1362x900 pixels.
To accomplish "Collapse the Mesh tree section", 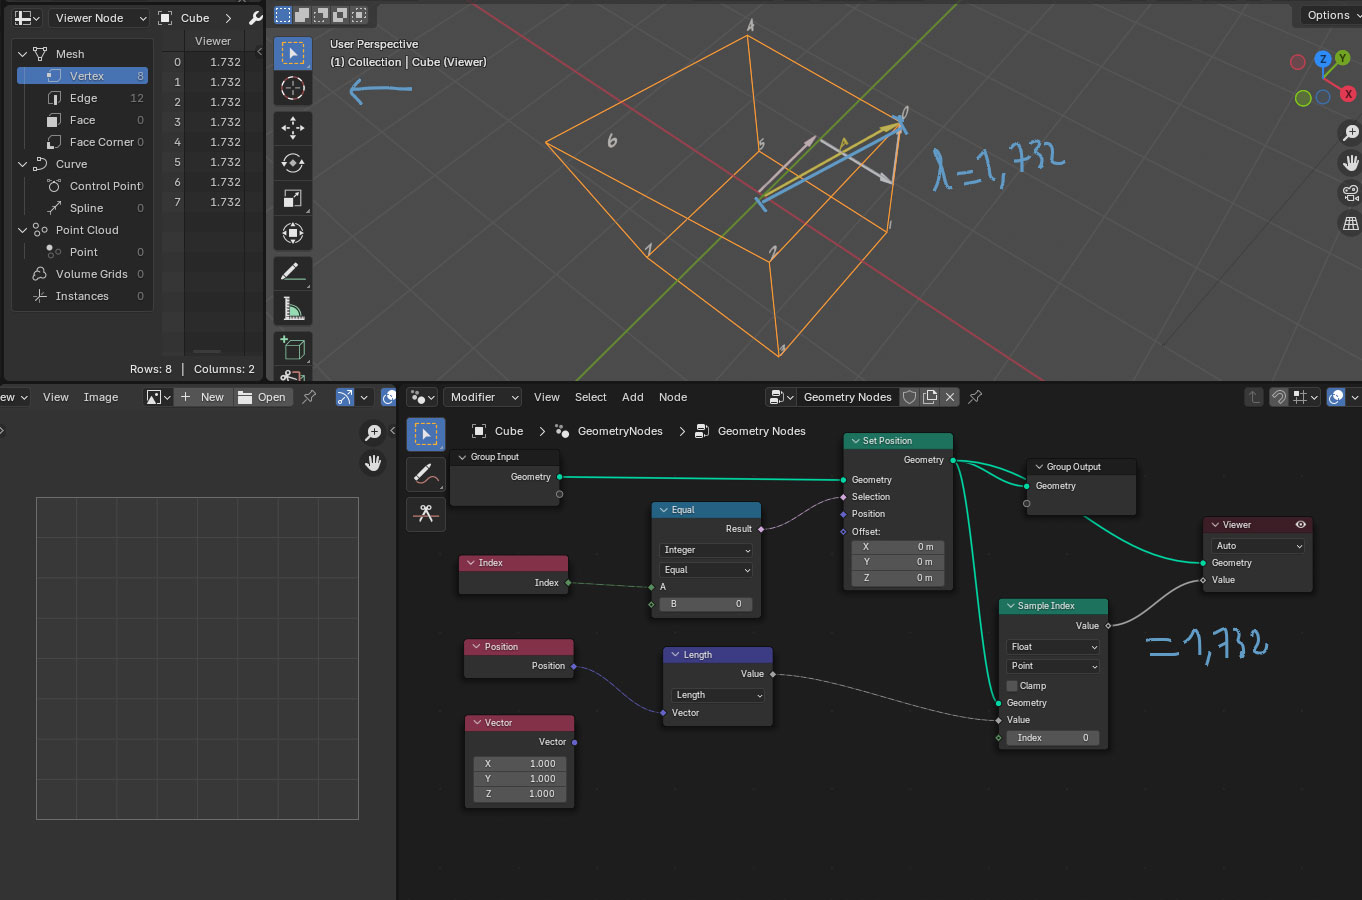I will tap(23, 54).
